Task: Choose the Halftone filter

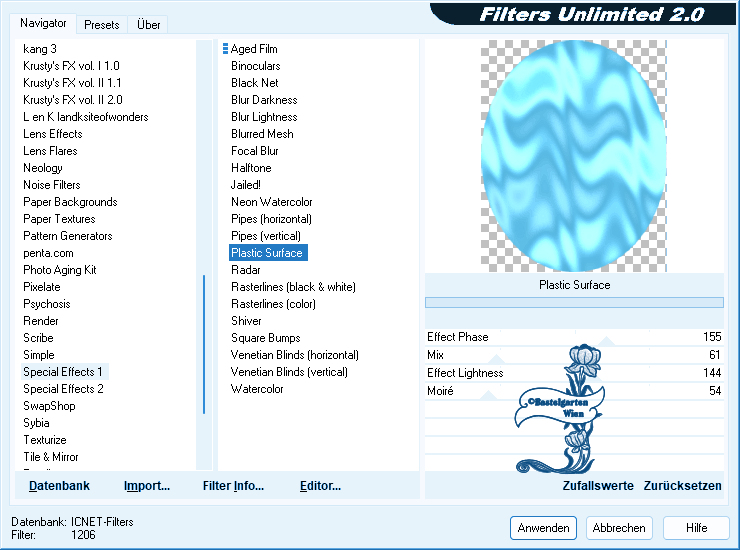Action: (x=251, y=168)
